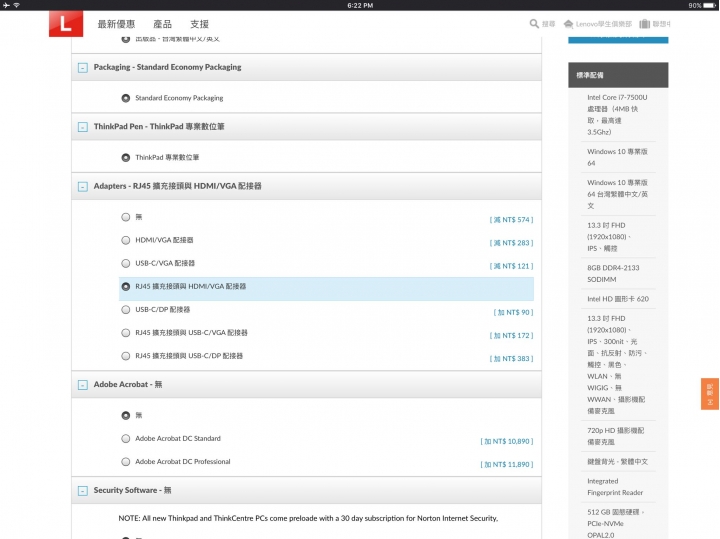Select RJ45 擴充接頭與 HDMI/VGA 配接器 option
Viewport: 720px width, 539px height.
click(125, 286)
